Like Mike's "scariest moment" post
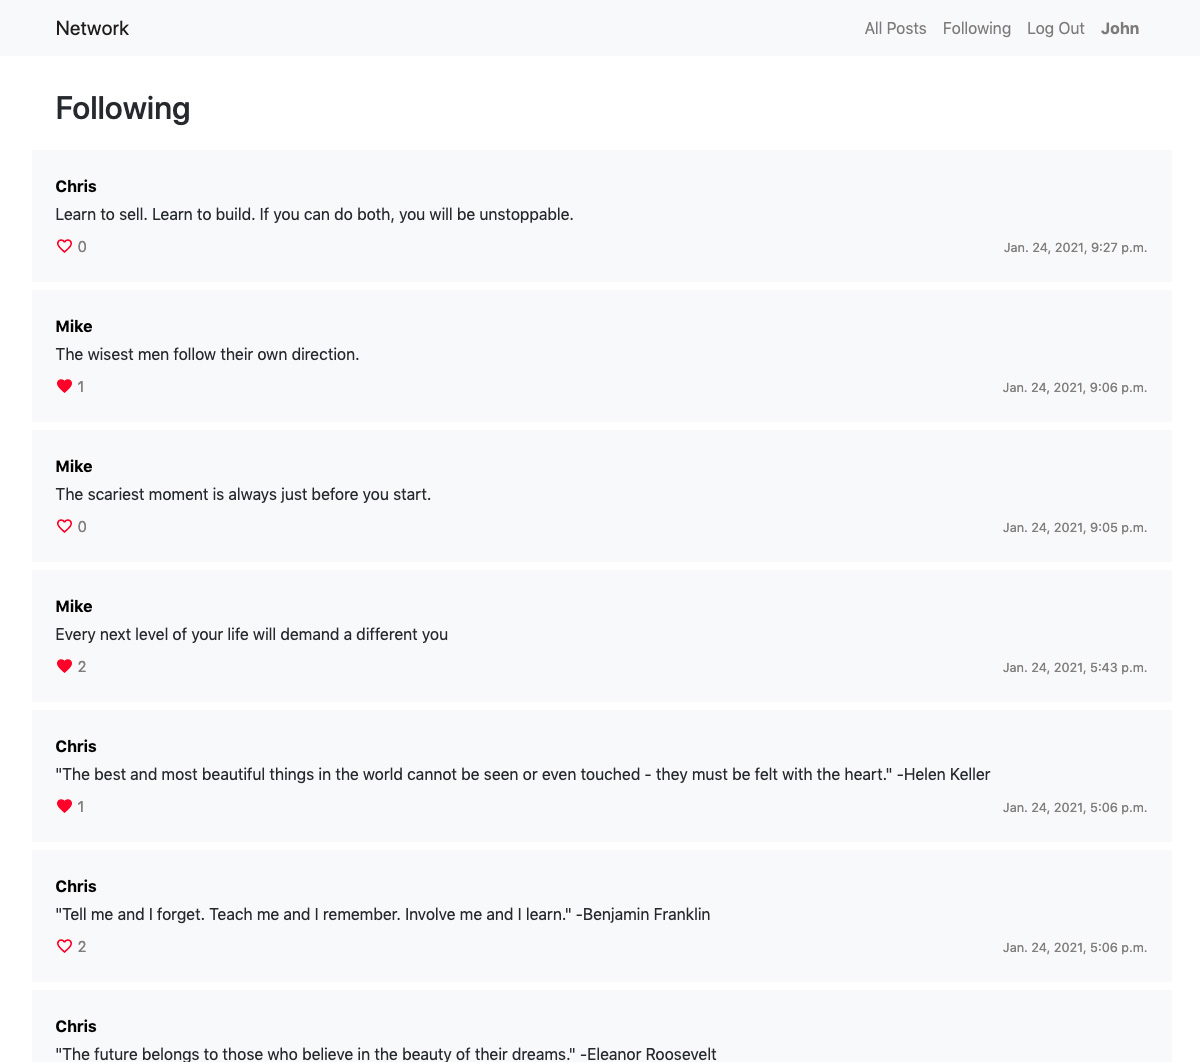The image size is (1200, 1062). coord(64,526)
